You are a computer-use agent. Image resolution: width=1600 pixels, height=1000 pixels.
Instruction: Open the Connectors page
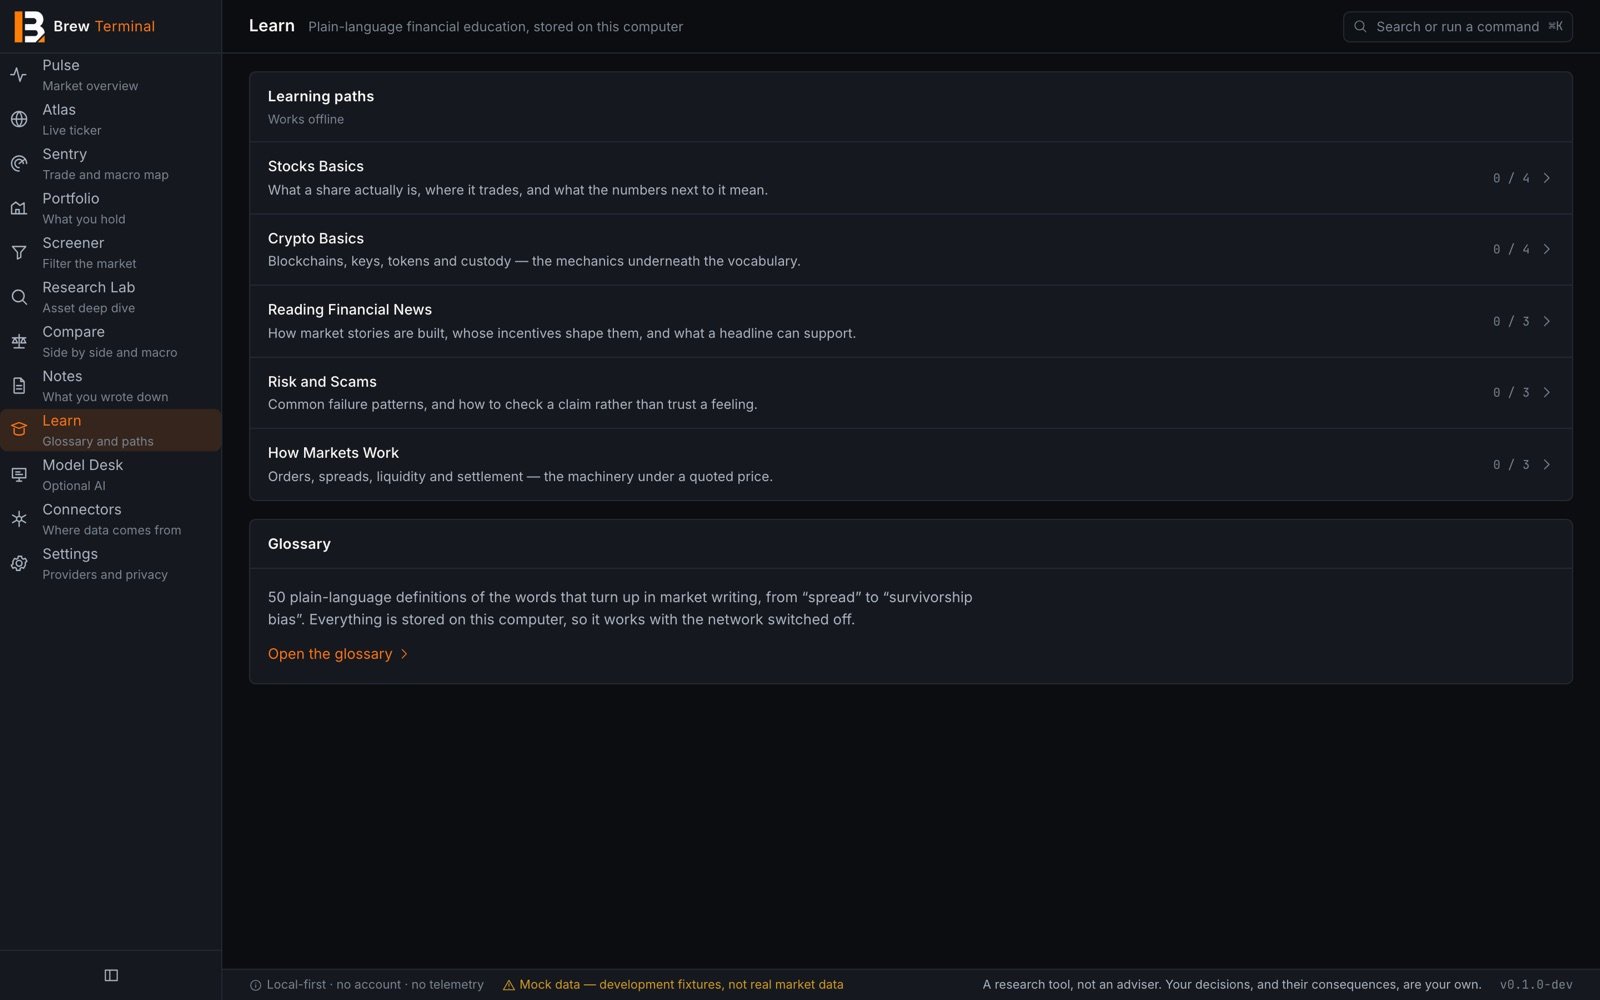click(111, 519)
